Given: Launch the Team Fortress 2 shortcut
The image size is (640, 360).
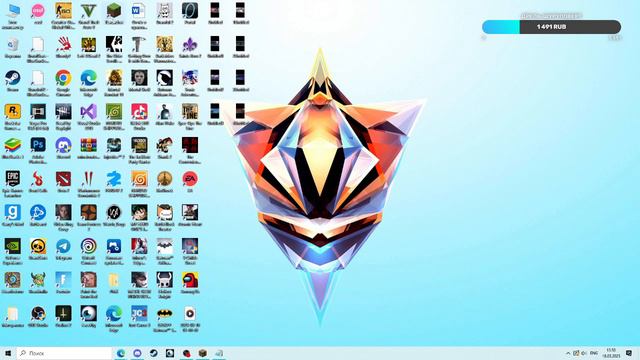Looking at the screenshot, I should click(x=89, y=213).
